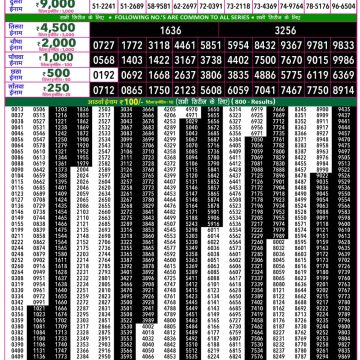Select number 0727 in the ₹2,000 row
Viewport: 360px width, 360px height.
coord(104,45)
